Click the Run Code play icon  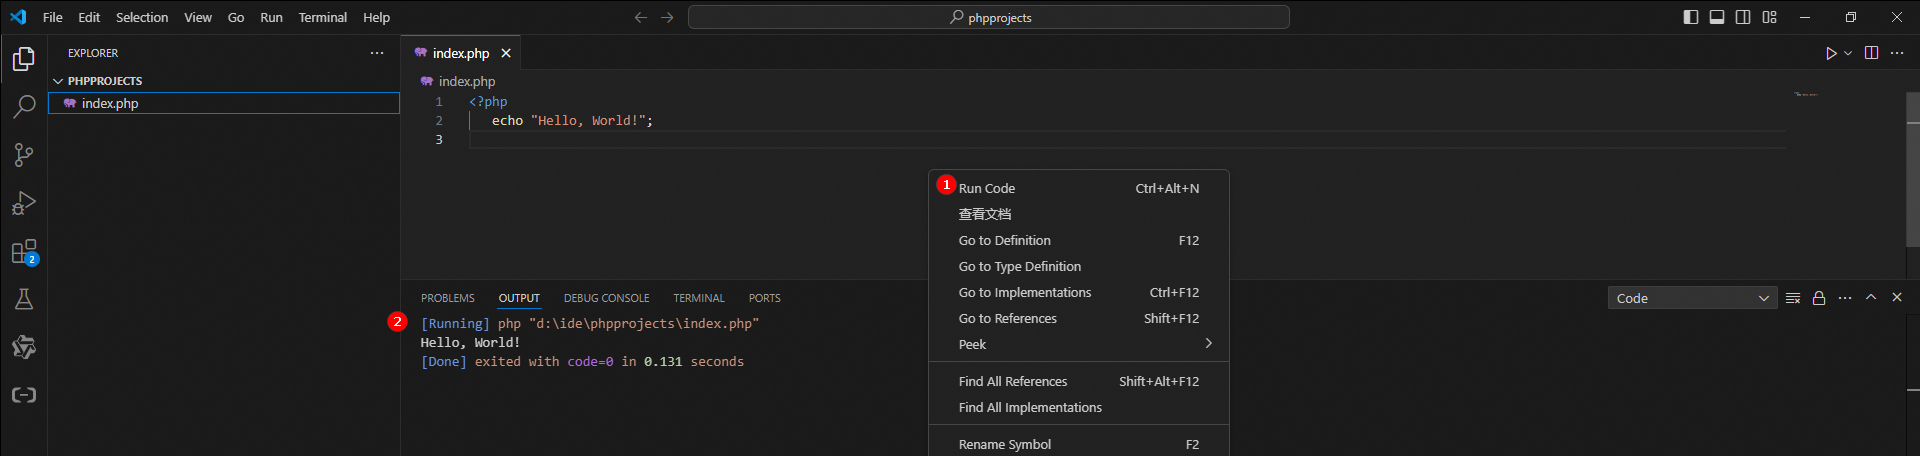[1830, 53]
